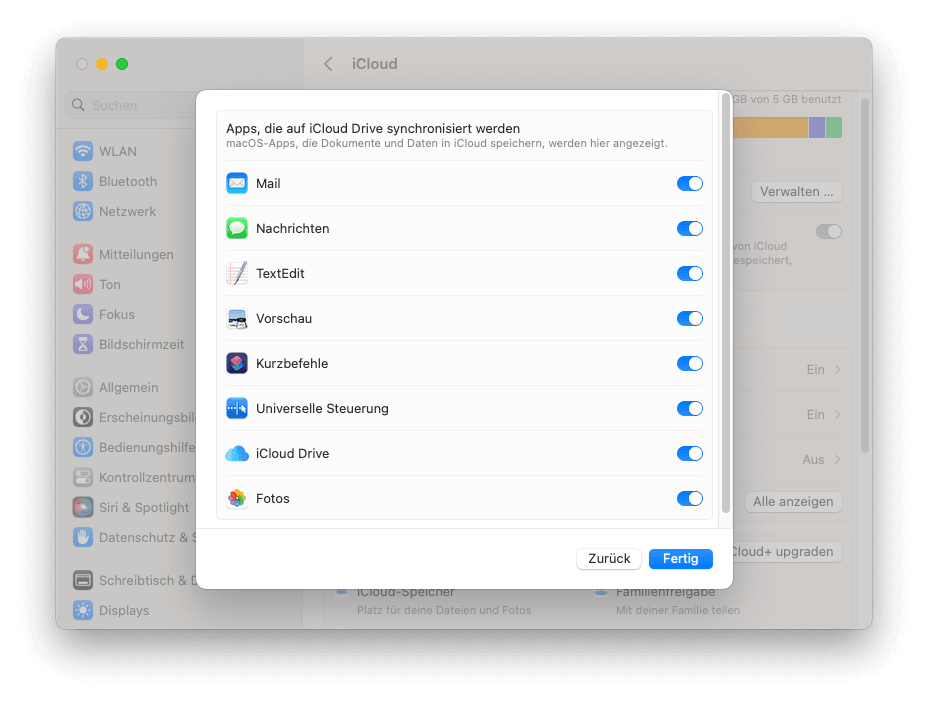
Task: Click the iCloud Drive cloud icon
Action: coord(237,454)
